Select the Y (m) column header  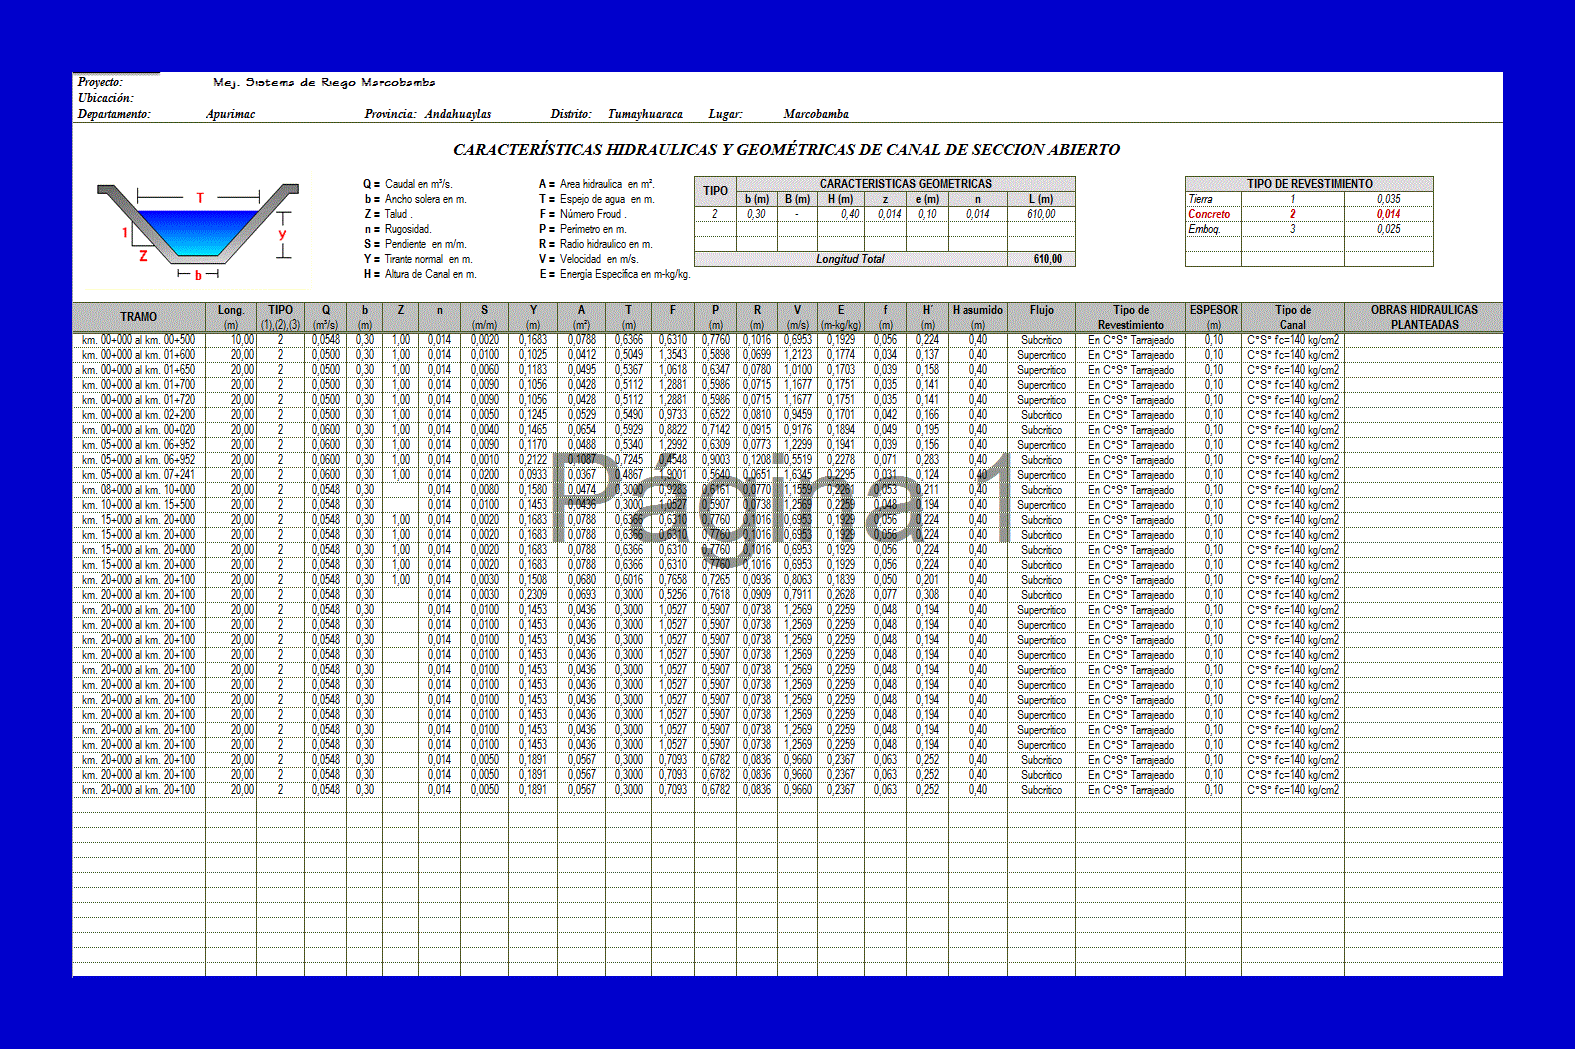click(x=533, y=317)
